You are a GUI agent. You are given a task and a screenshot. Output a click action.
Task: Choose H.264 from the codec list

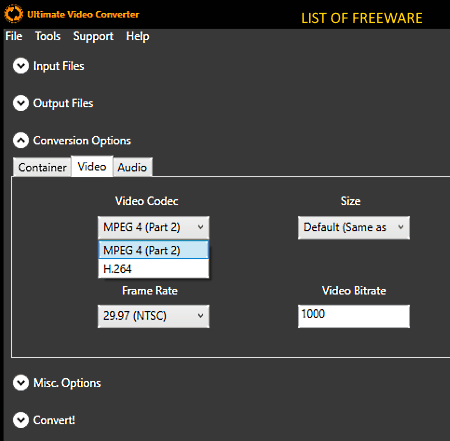click(154, 269)
